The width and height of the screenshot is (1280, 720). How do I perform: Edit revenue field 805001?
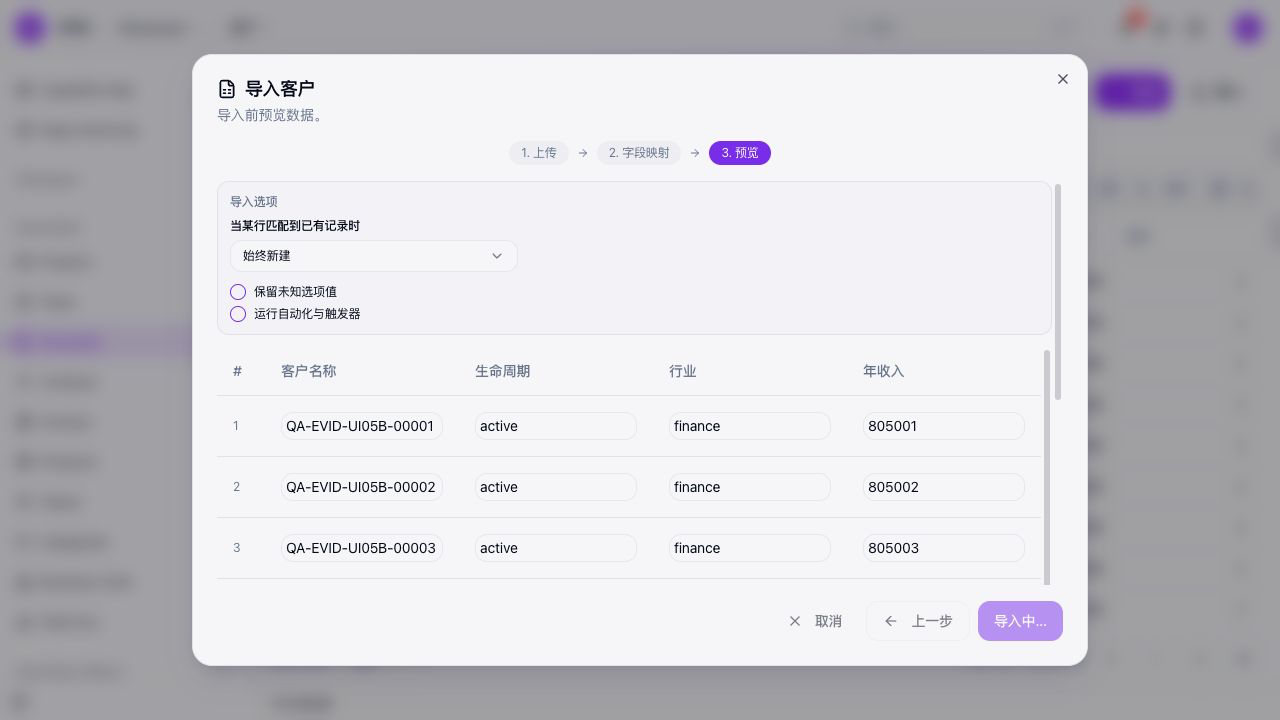pyautogui.click(x=944, y=426)
